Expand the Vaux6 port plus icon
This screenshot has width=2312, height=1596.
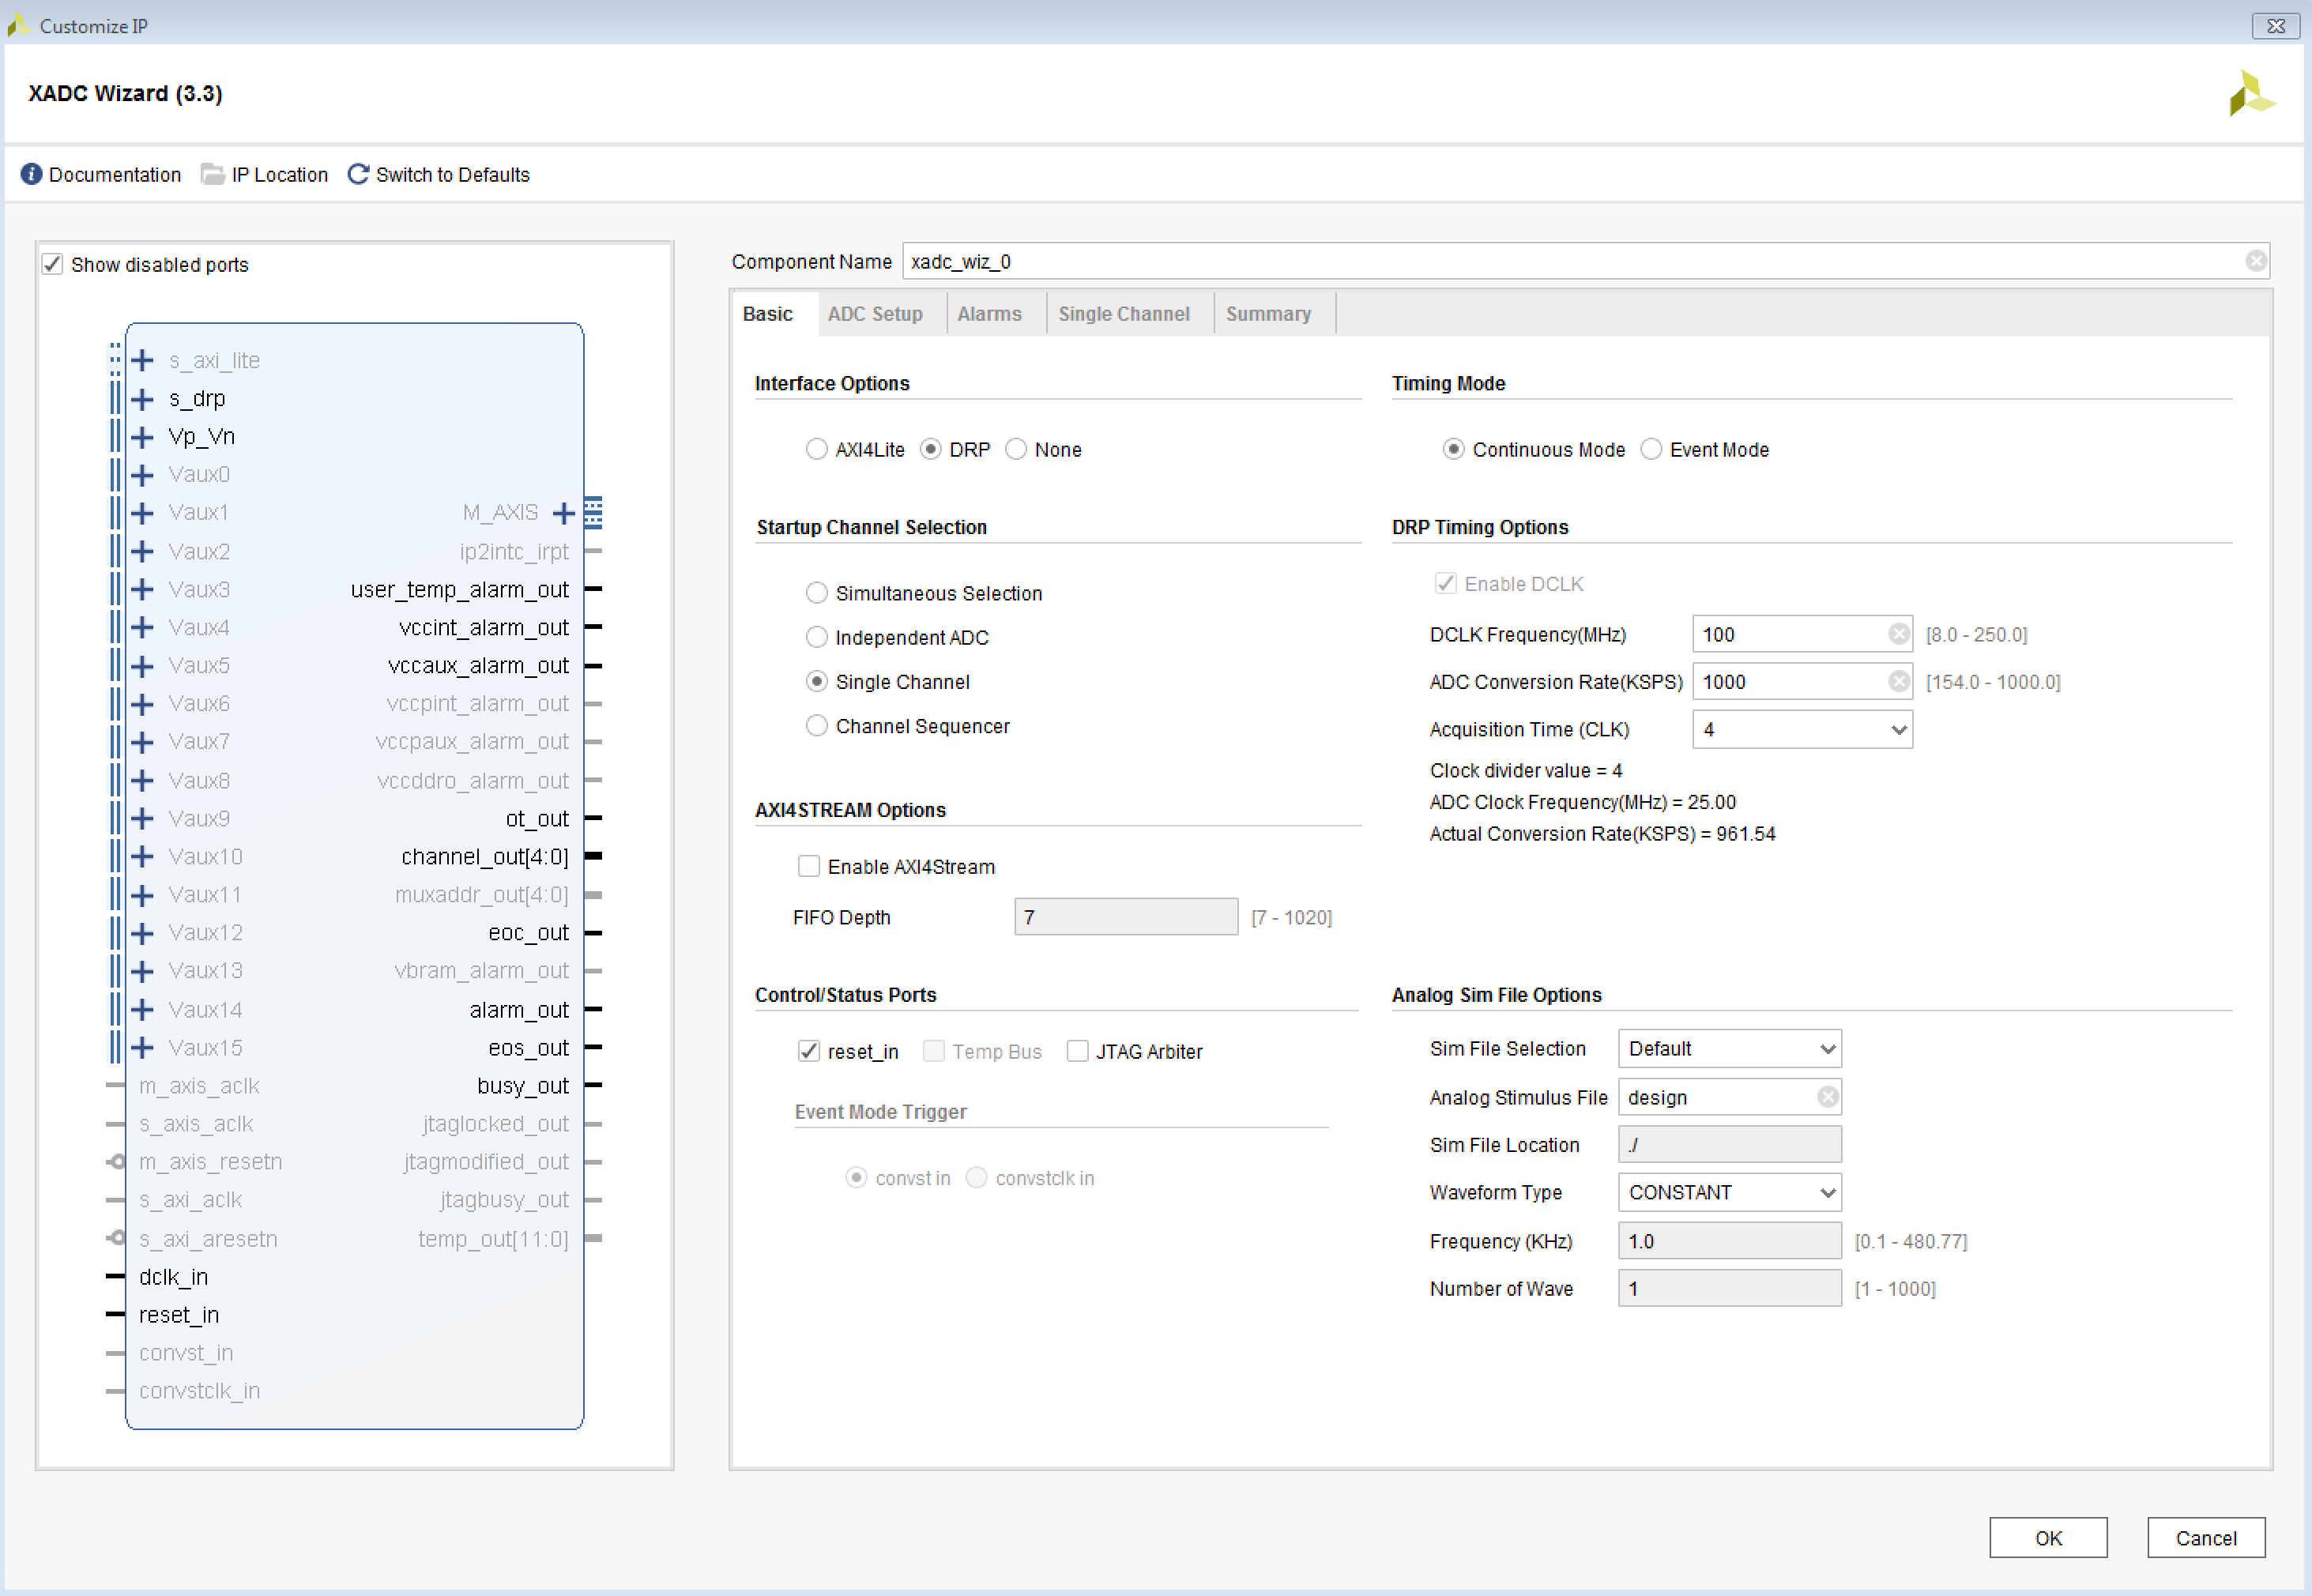pyautogui.click(x=143, y=704)
